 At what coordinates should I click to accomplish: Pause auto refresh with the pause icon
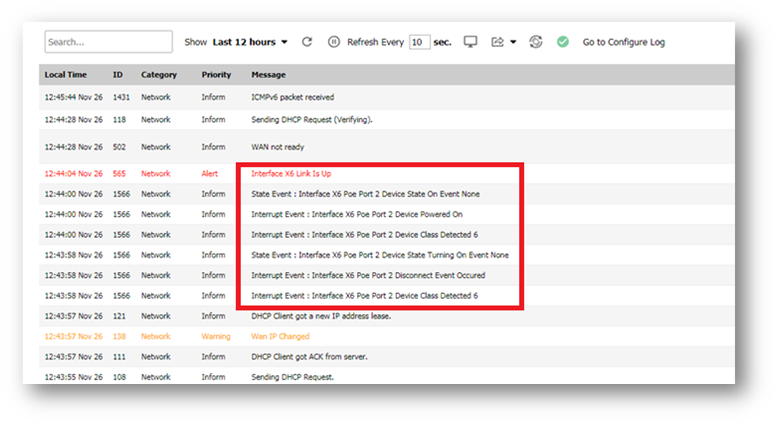334,42
